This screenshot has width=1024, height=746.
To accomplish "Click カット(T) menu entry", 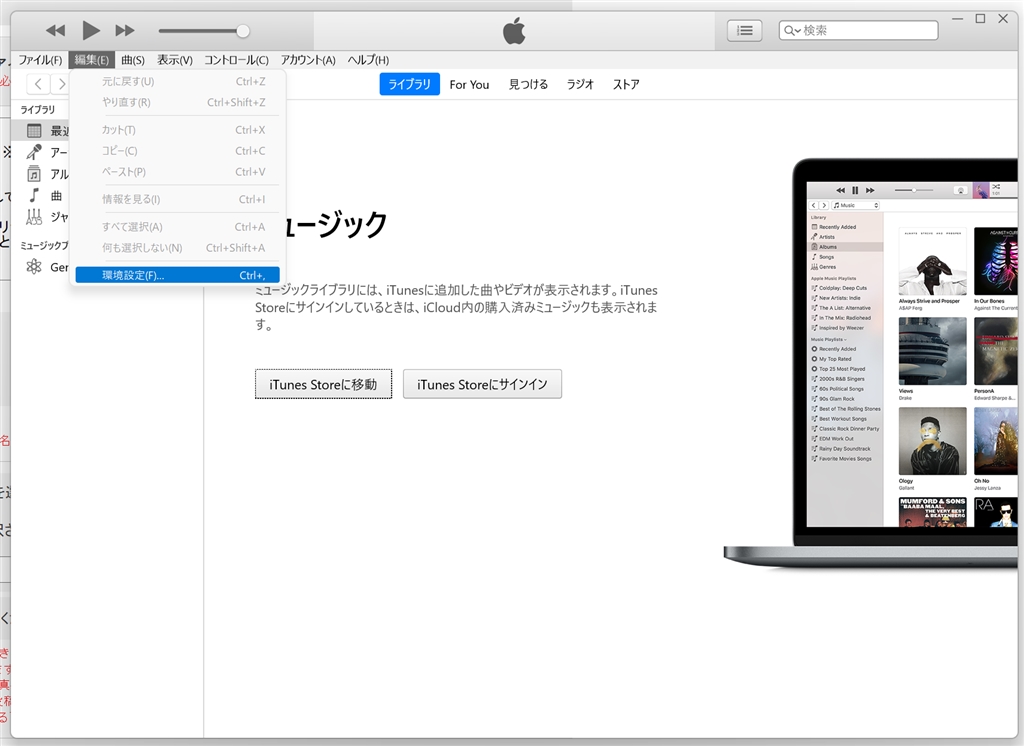I will coord(178,130).
